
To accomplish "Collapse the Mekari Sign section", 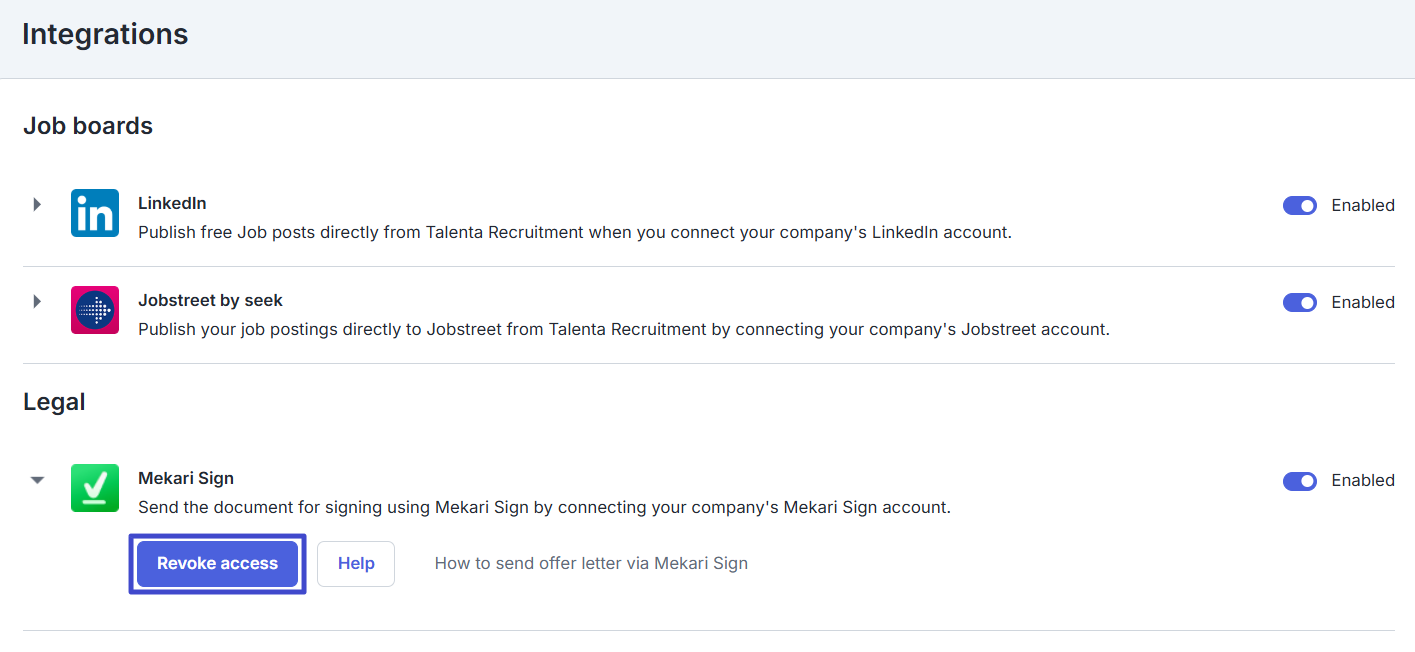I will (x=37, y=480).
